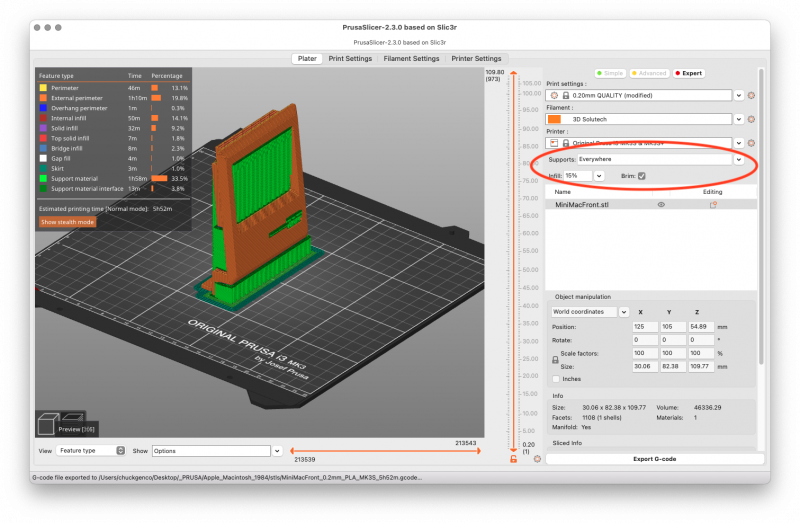Select Simple mode

(x=610, y=73)
